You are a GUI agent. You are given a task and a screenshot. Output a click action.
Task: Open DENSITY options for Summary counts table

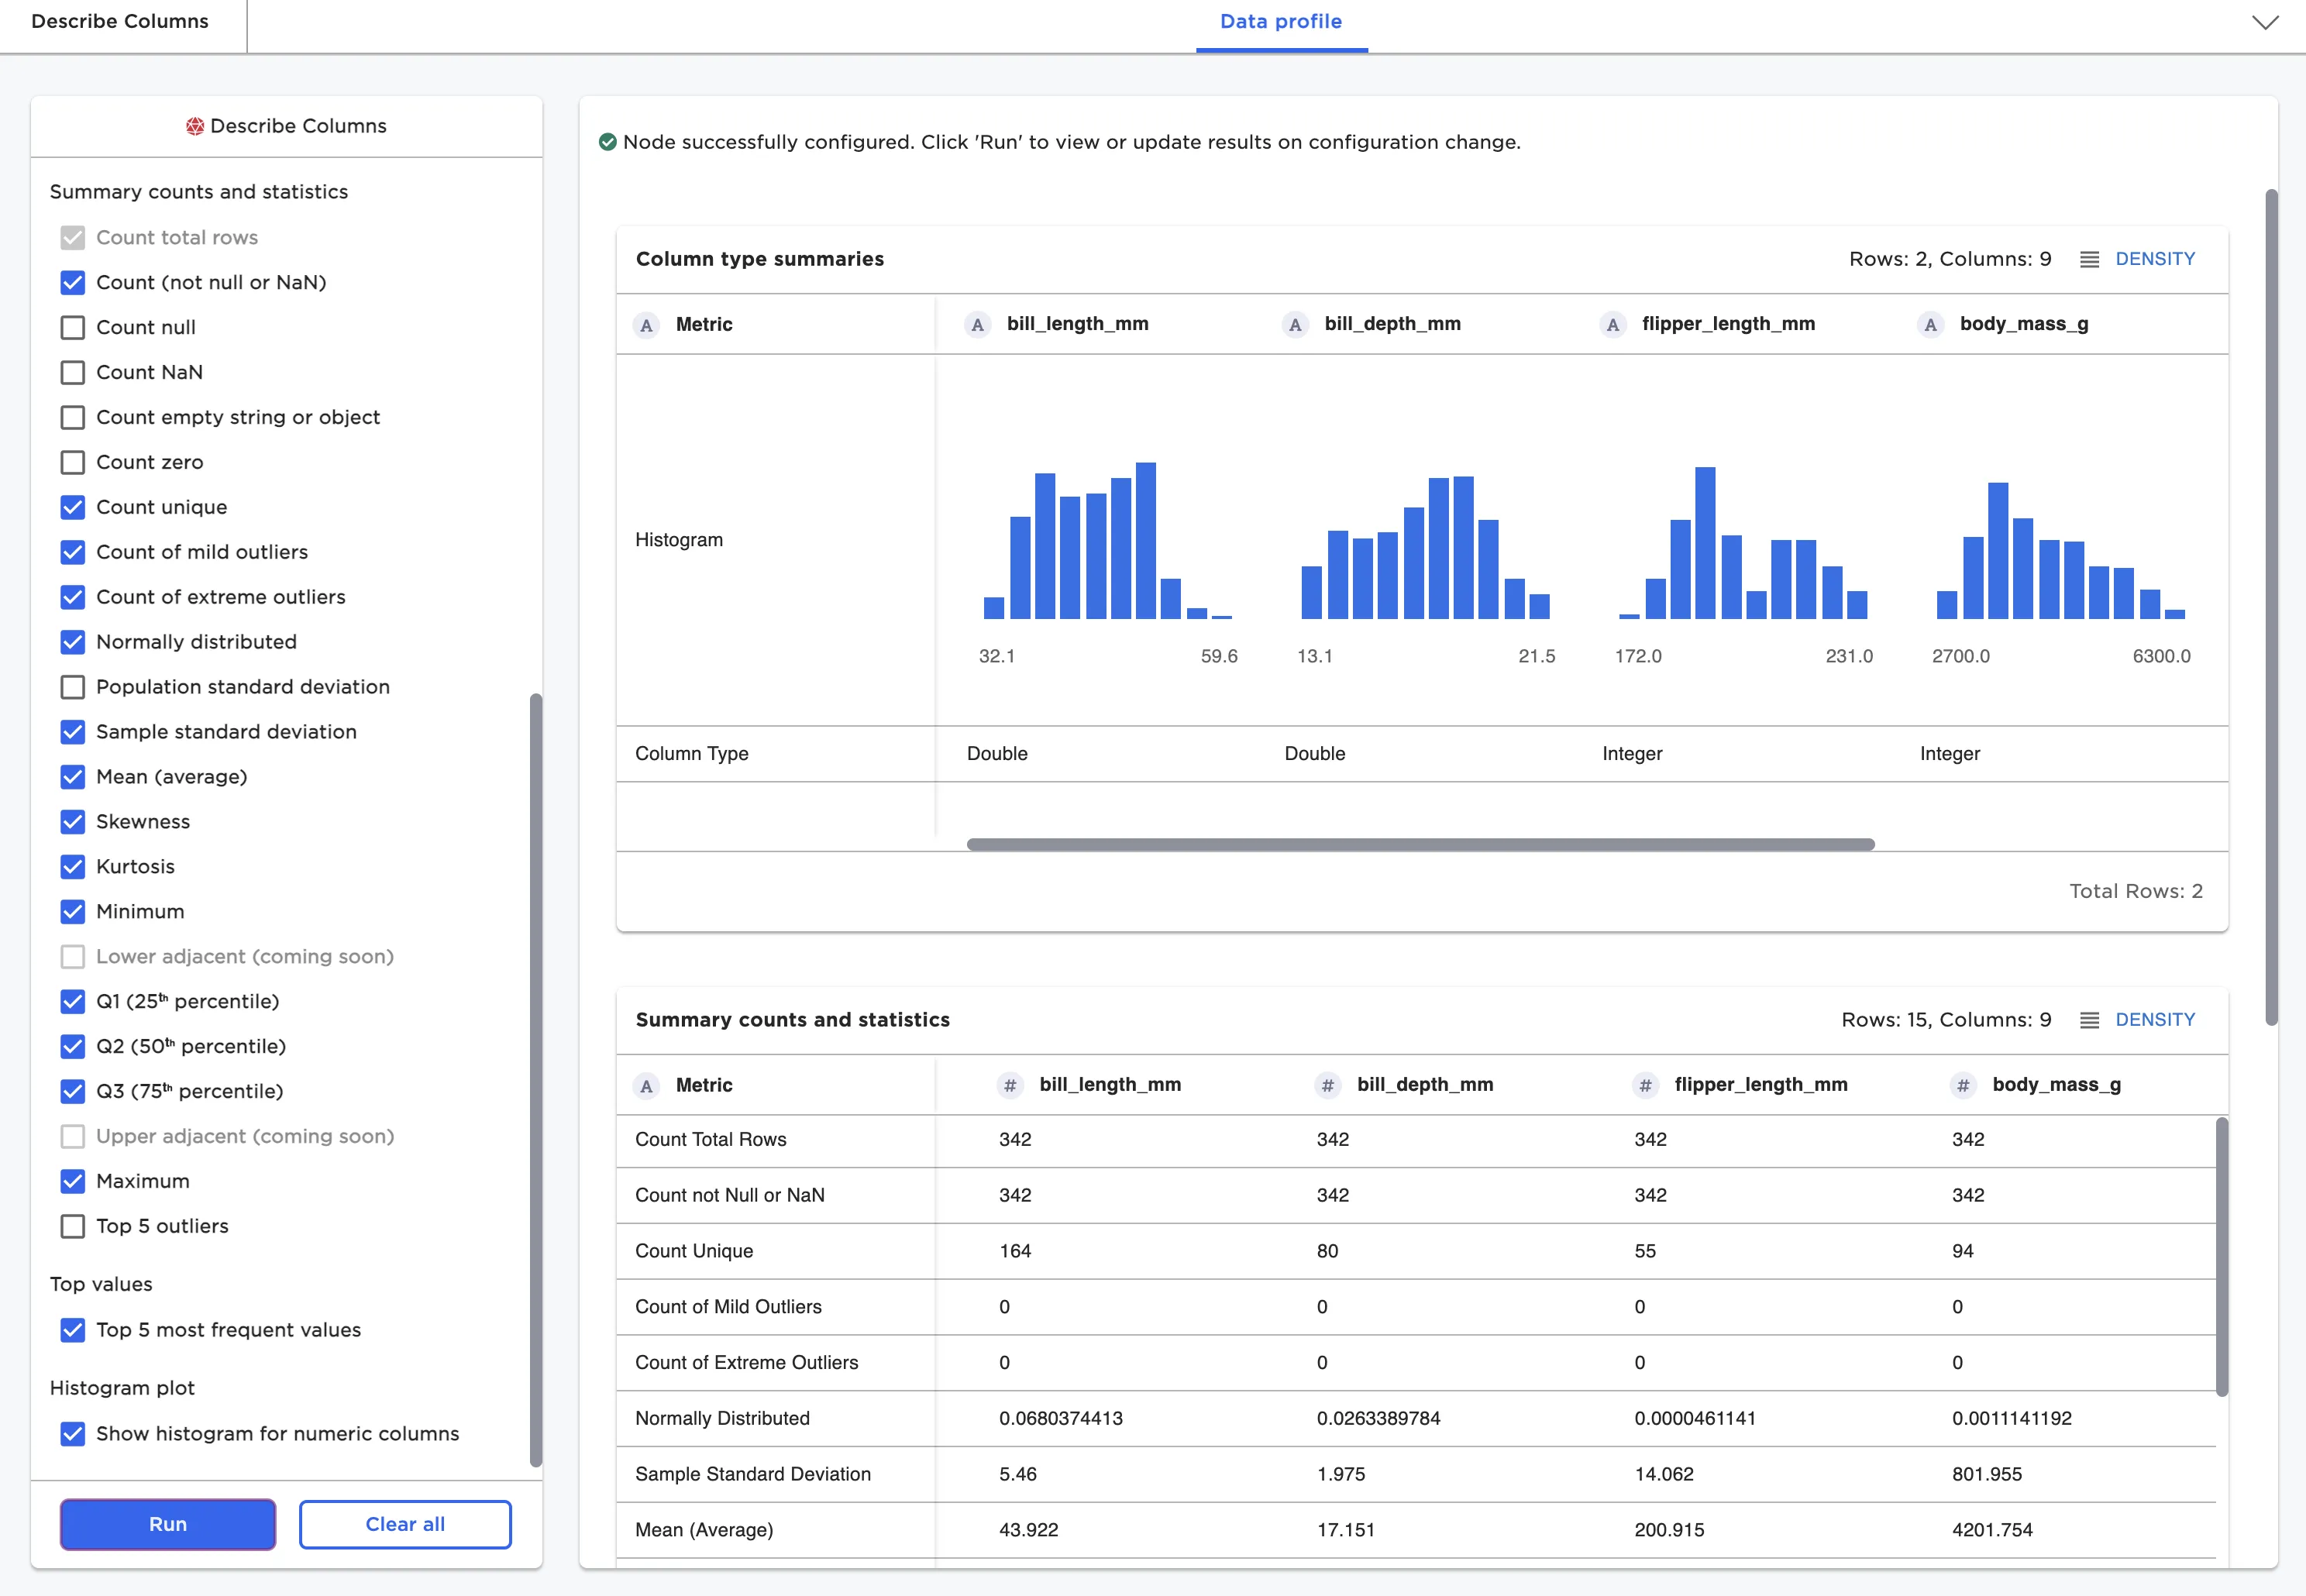coord(2154,1020)
